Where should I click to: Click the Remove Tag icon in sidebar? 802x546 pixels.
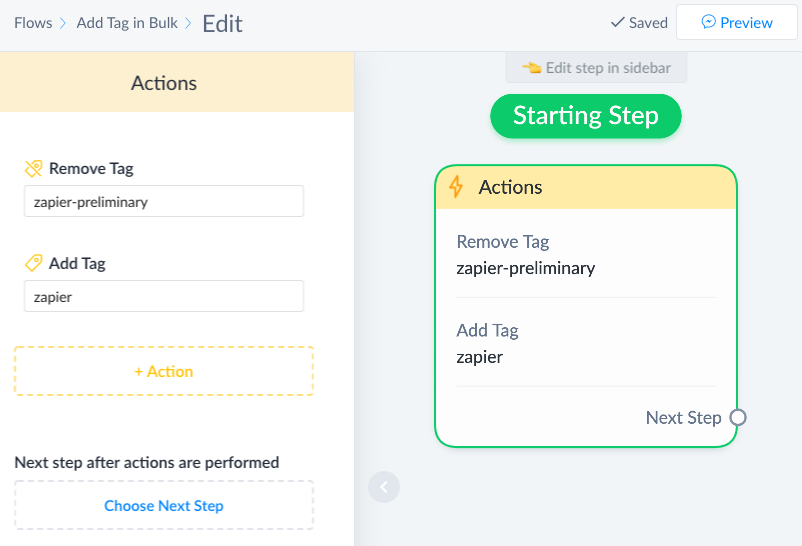point(34,169)
